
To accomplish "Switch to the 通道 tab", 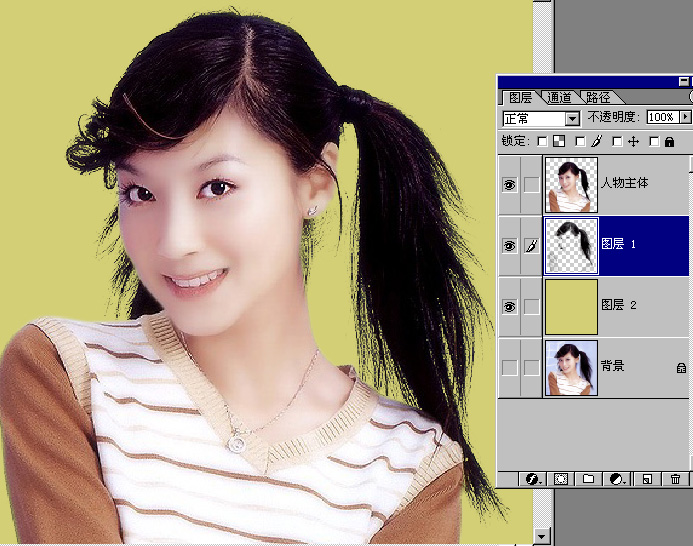I will 559,97.
